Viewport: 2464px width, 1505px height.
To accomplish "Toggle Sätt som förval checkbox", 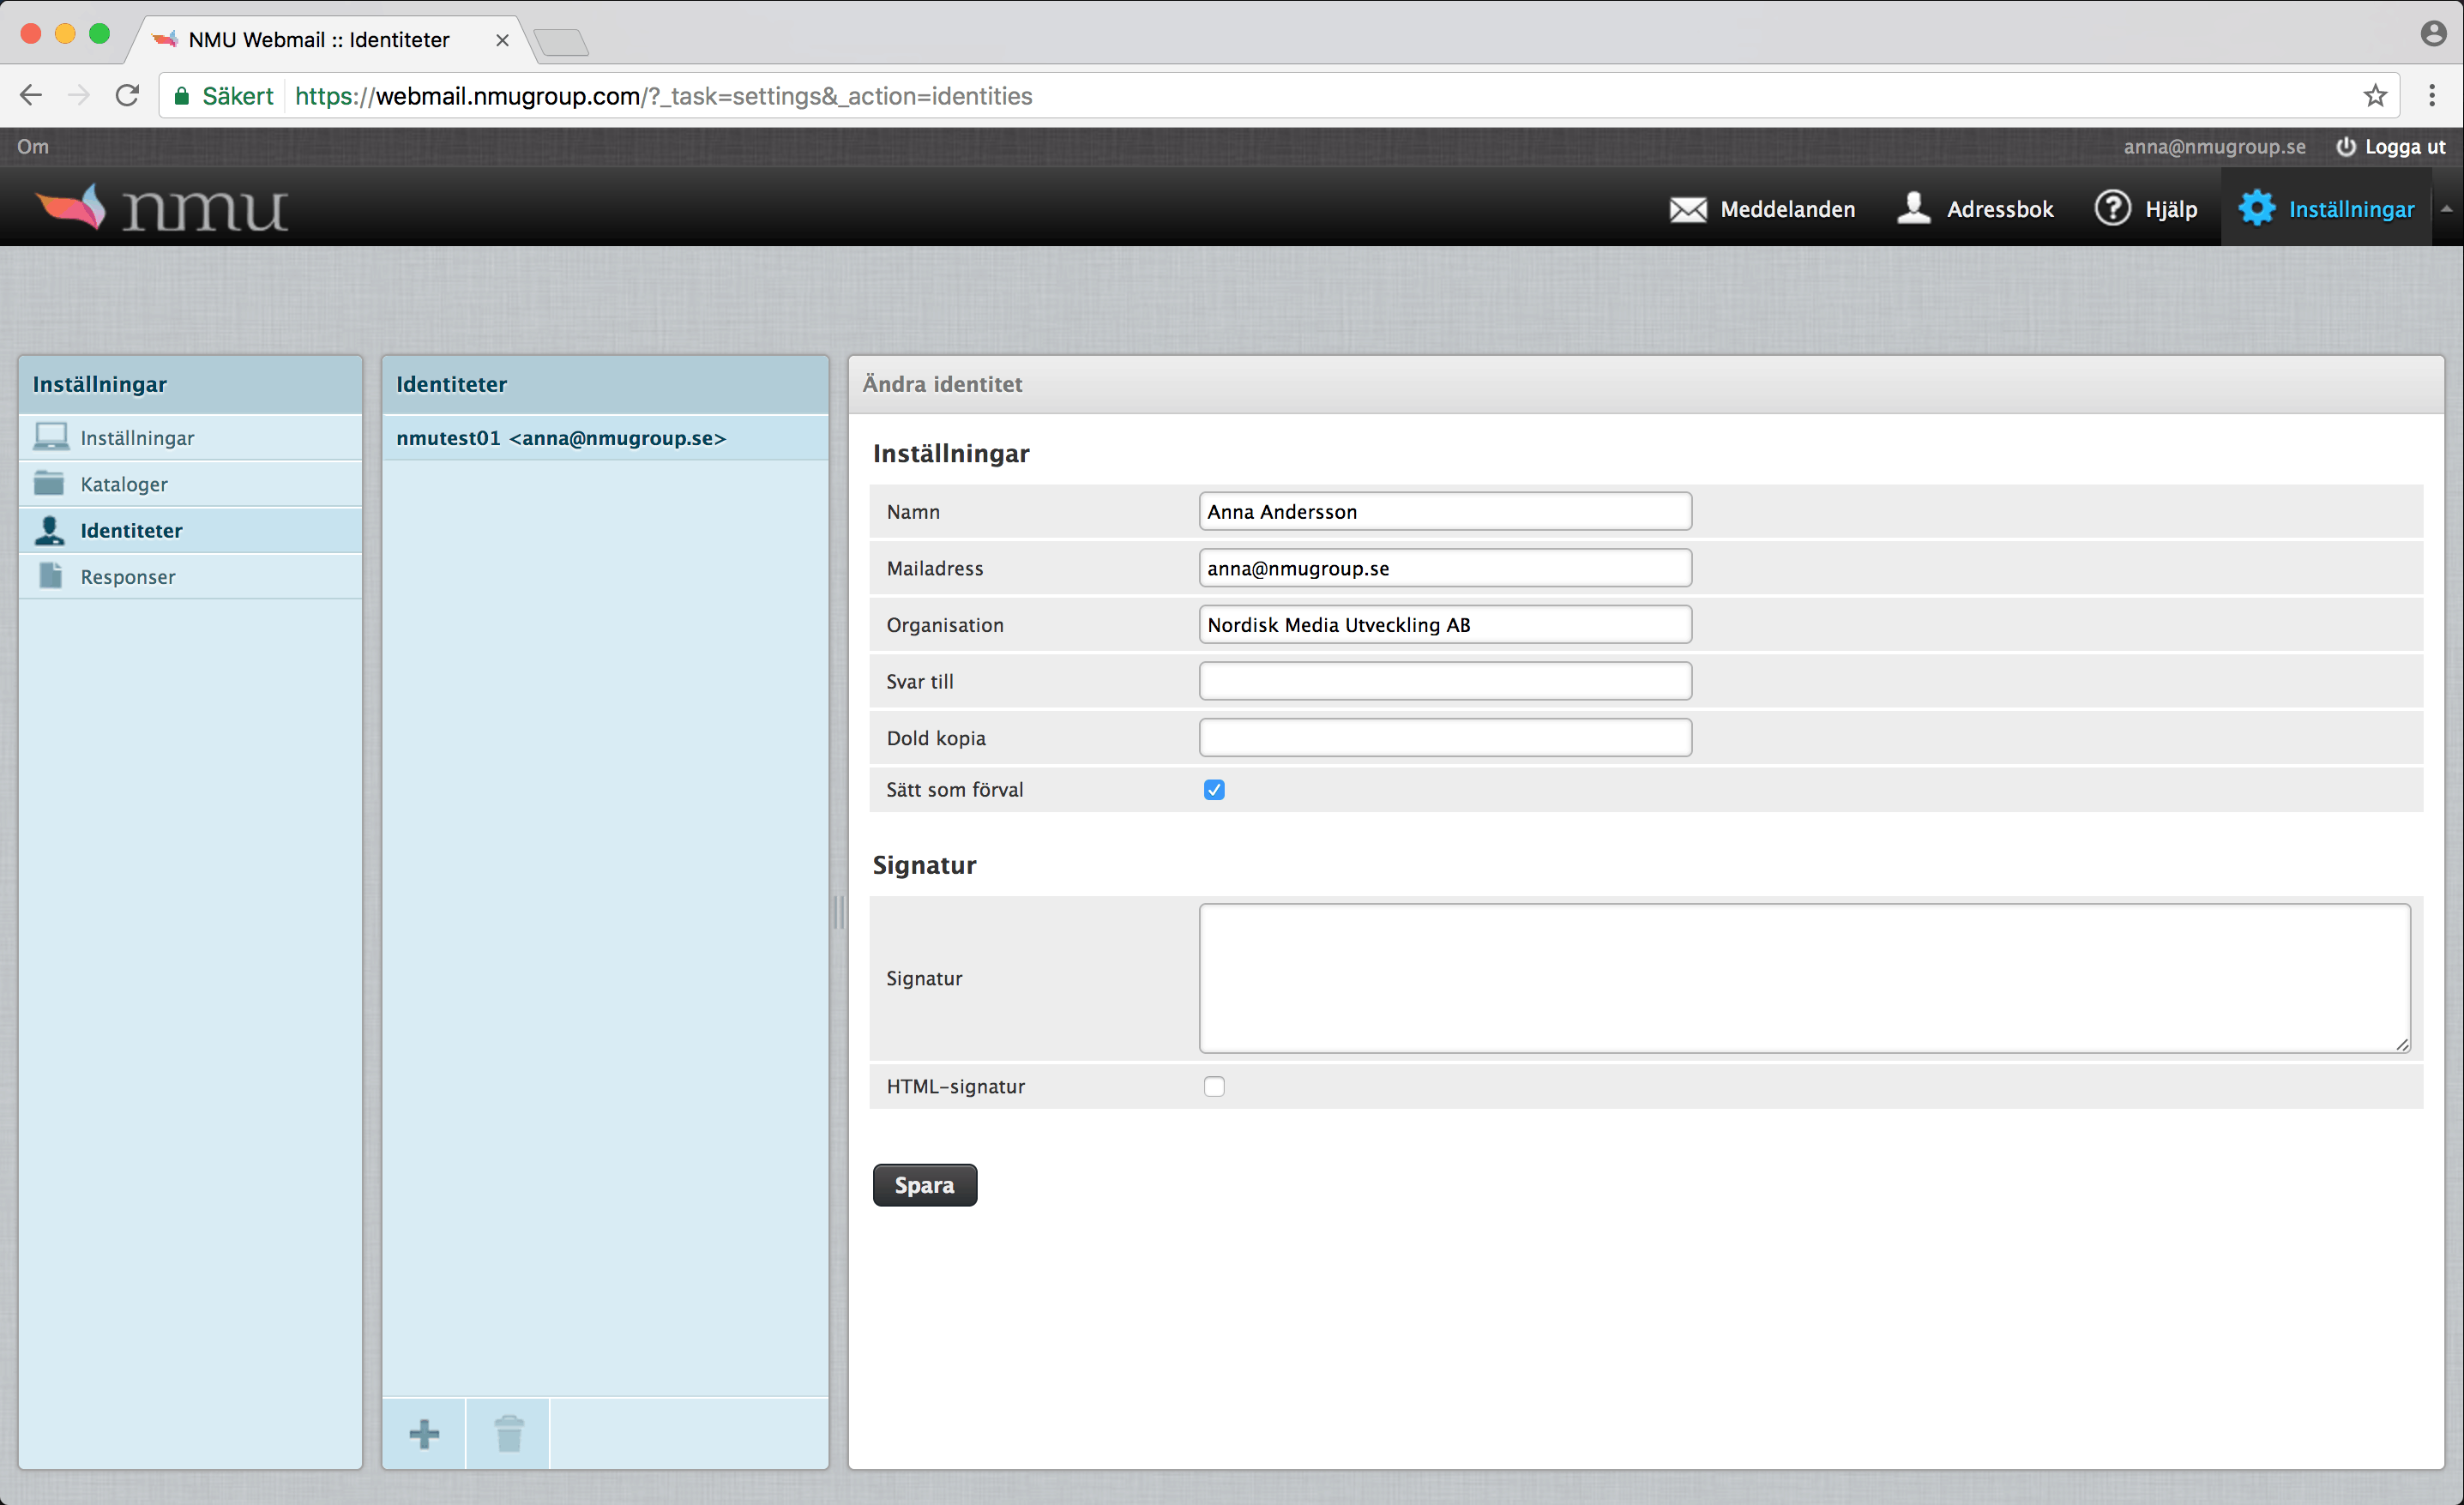I will 1214,790.
